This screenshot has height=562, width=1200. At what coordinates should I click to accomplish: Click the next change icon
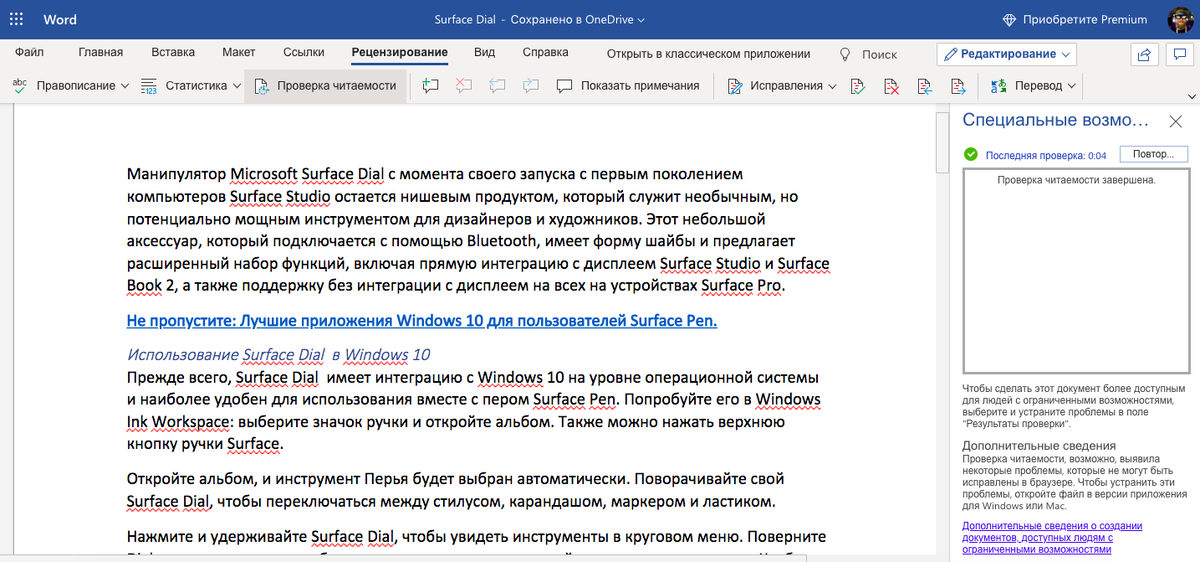(x=957, y=86)
